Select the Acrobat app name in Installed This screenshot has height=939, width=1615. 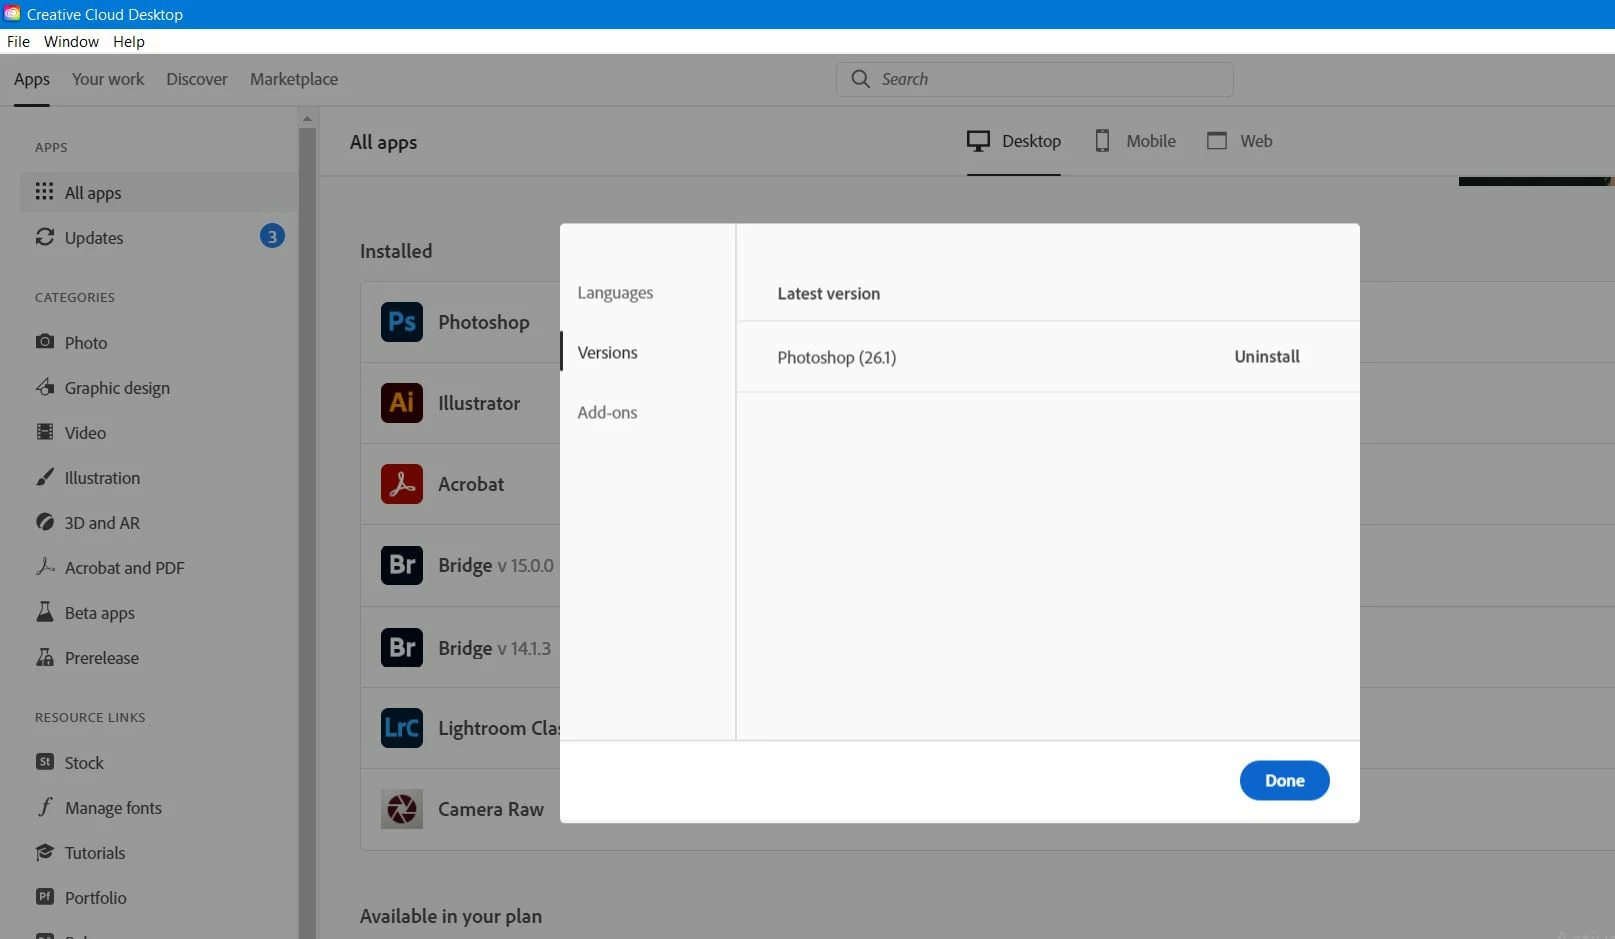coord(471,484)
